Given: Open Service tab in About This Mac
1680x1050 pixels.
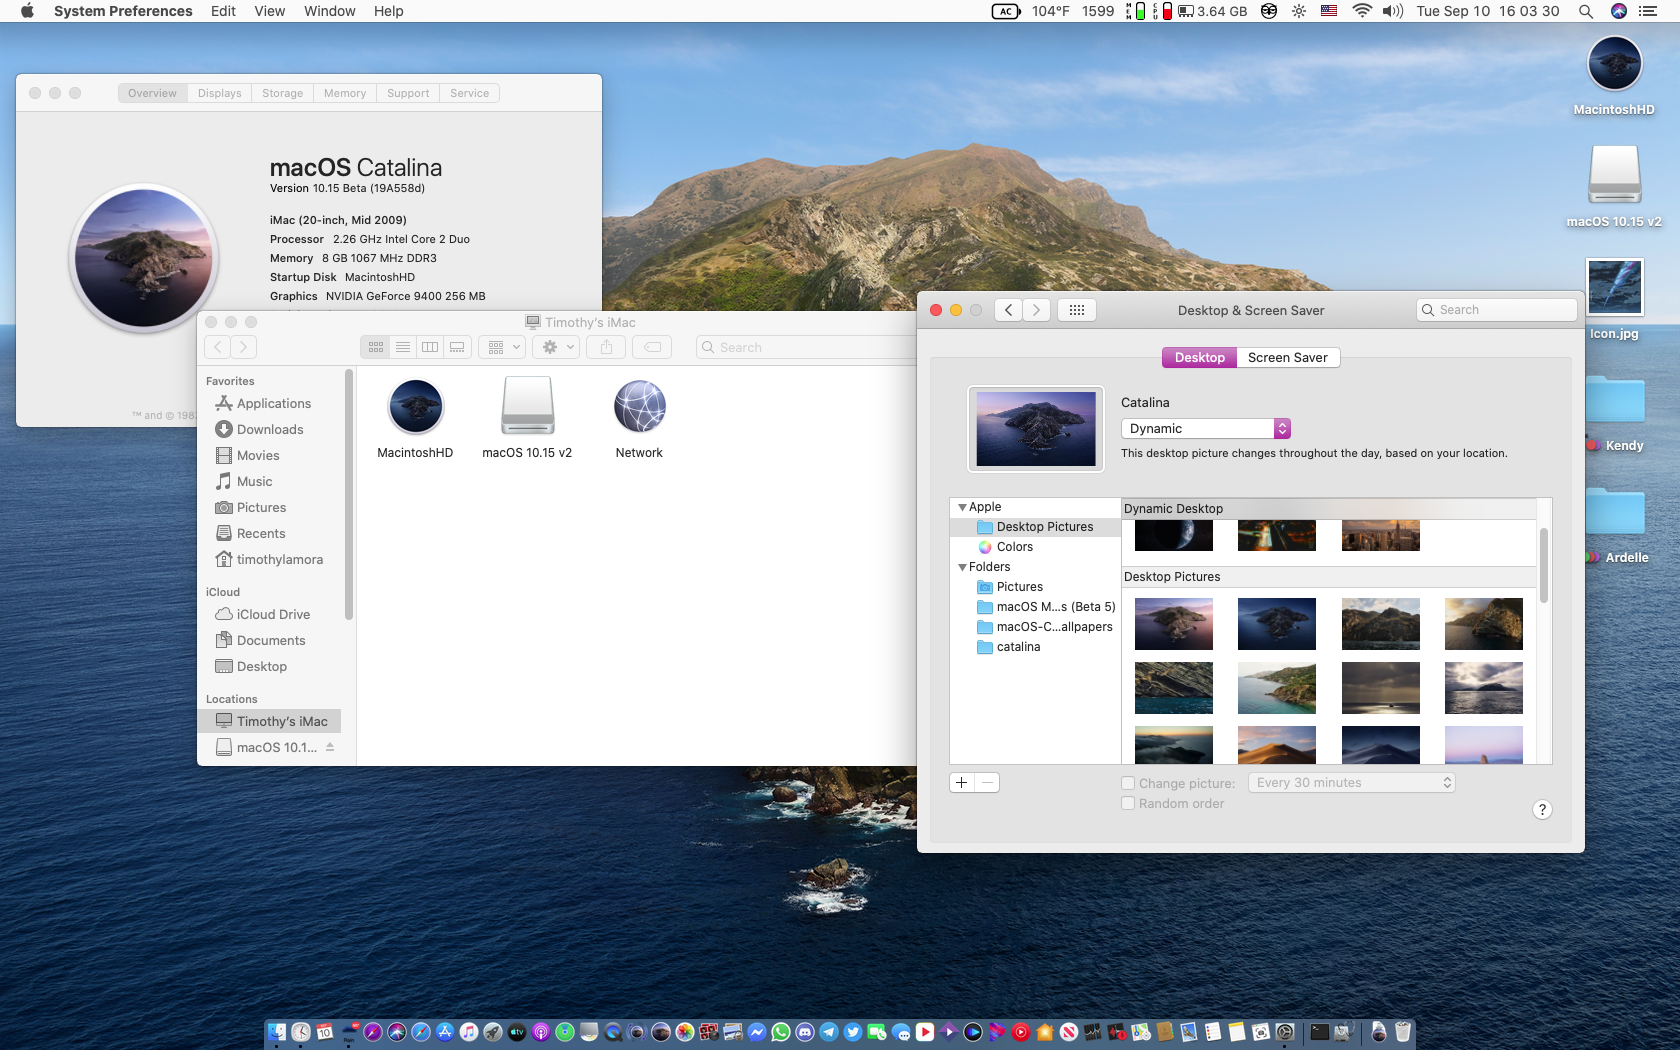Looking at the screenshot, I should tap(469, 93).
